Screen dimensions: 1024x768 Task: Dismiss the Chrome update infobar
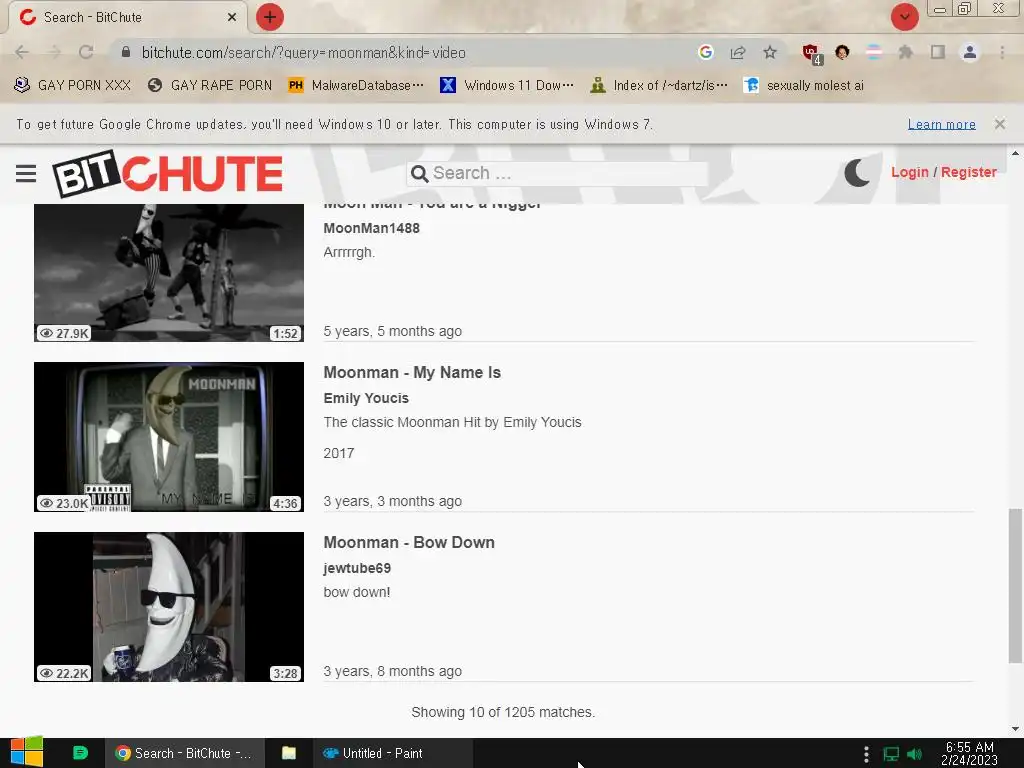[x=1000, y=123]
